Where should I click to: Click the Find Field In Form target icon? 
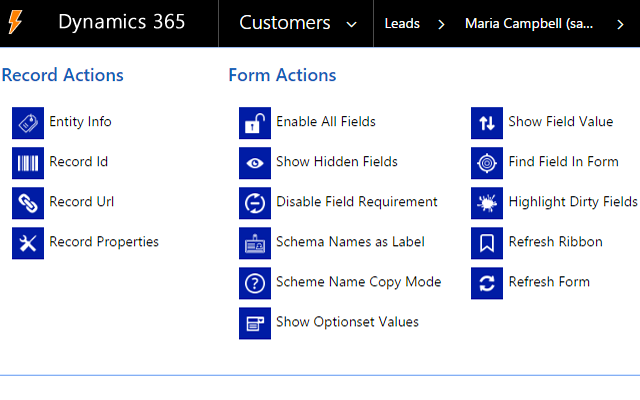[x=487, y=162]
